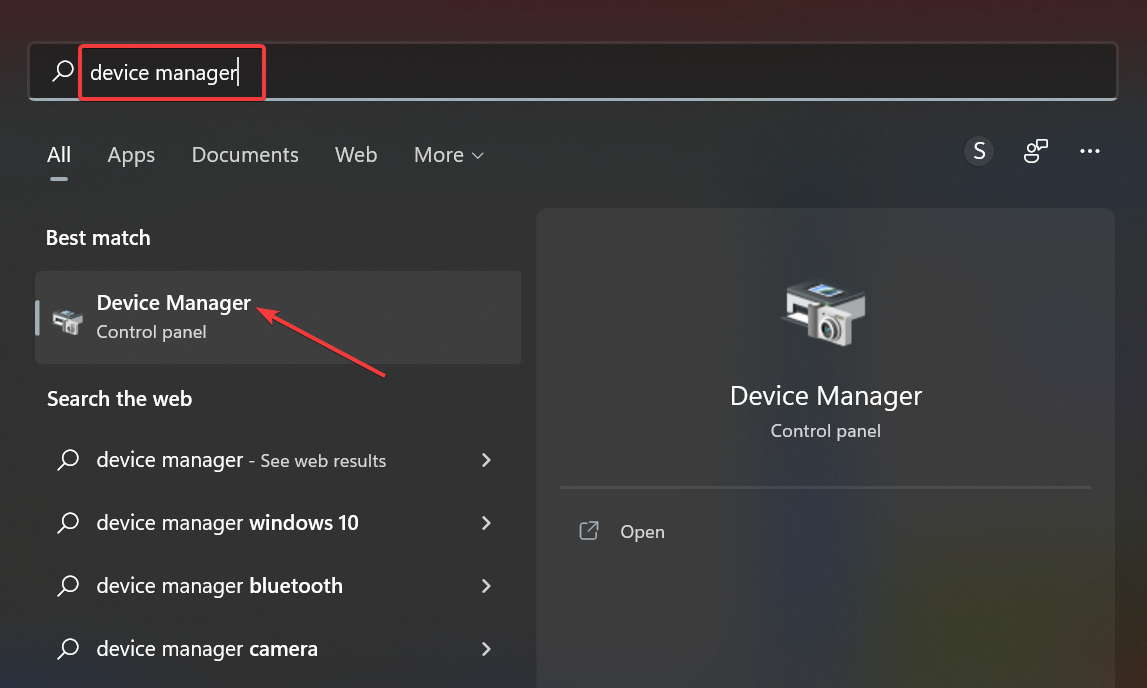Expand chevron next to 'See web results'
This screenshot has height=688, width=1147.
[486, 460]
